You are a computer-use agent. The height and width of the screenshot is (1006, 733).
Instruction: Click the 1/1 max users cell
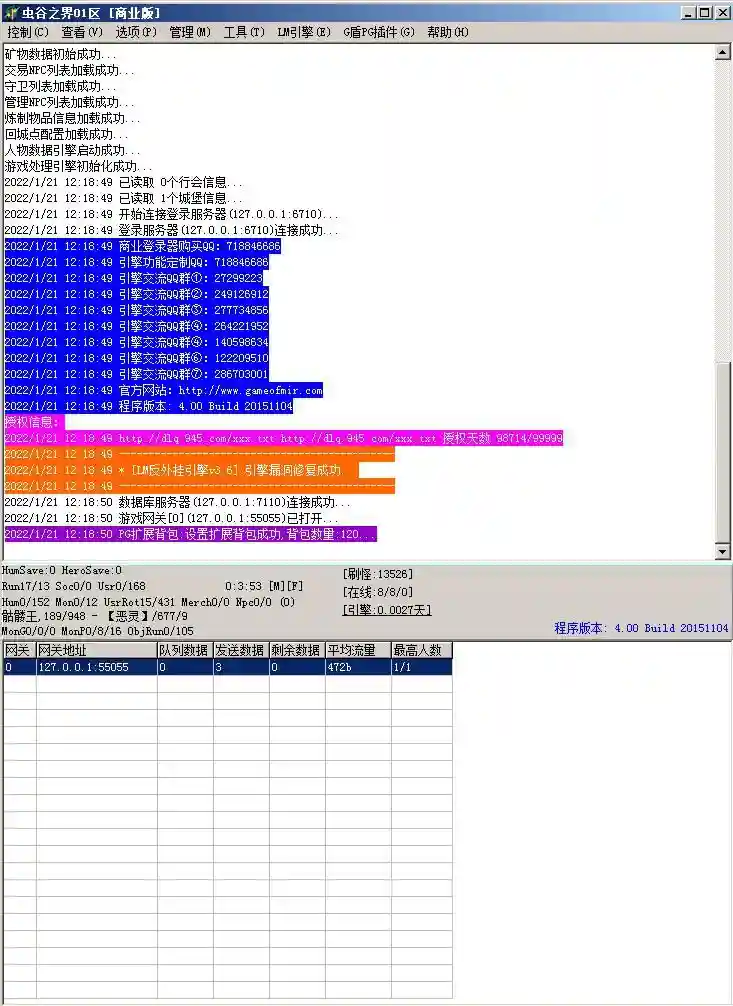[x=422, y=667]
